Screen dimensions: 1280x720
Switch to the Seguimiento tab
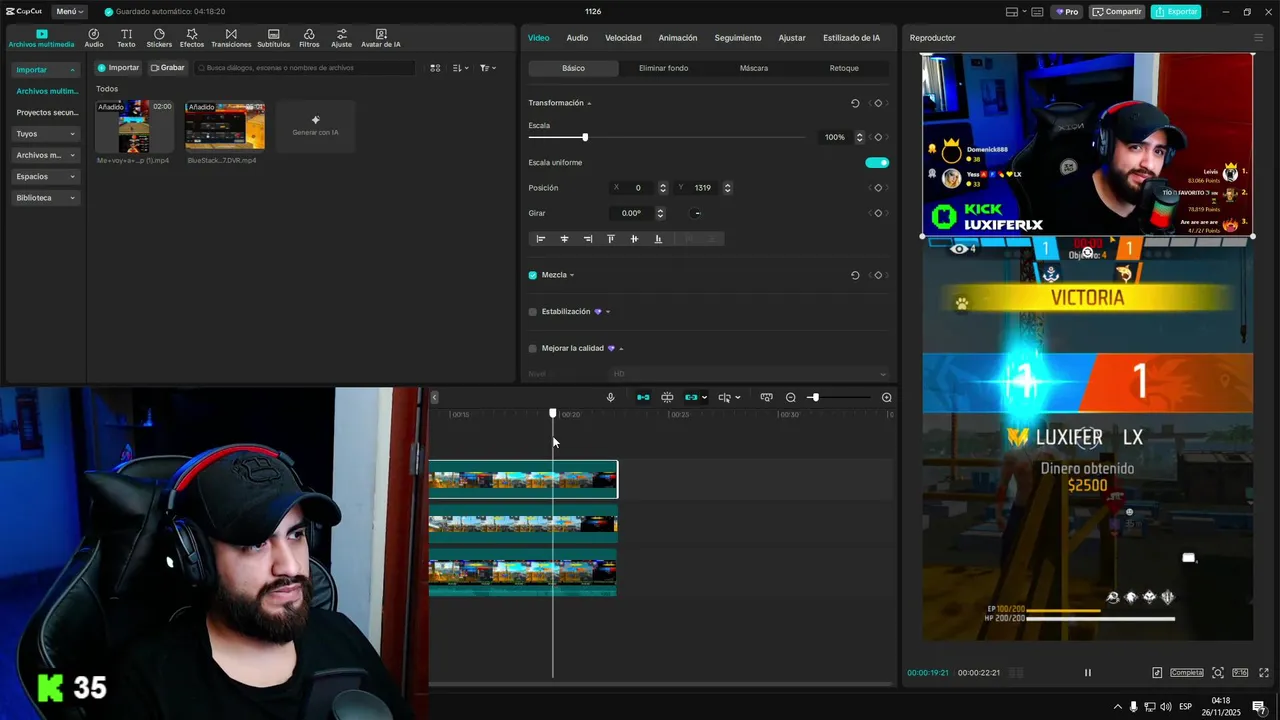[738, 38]
